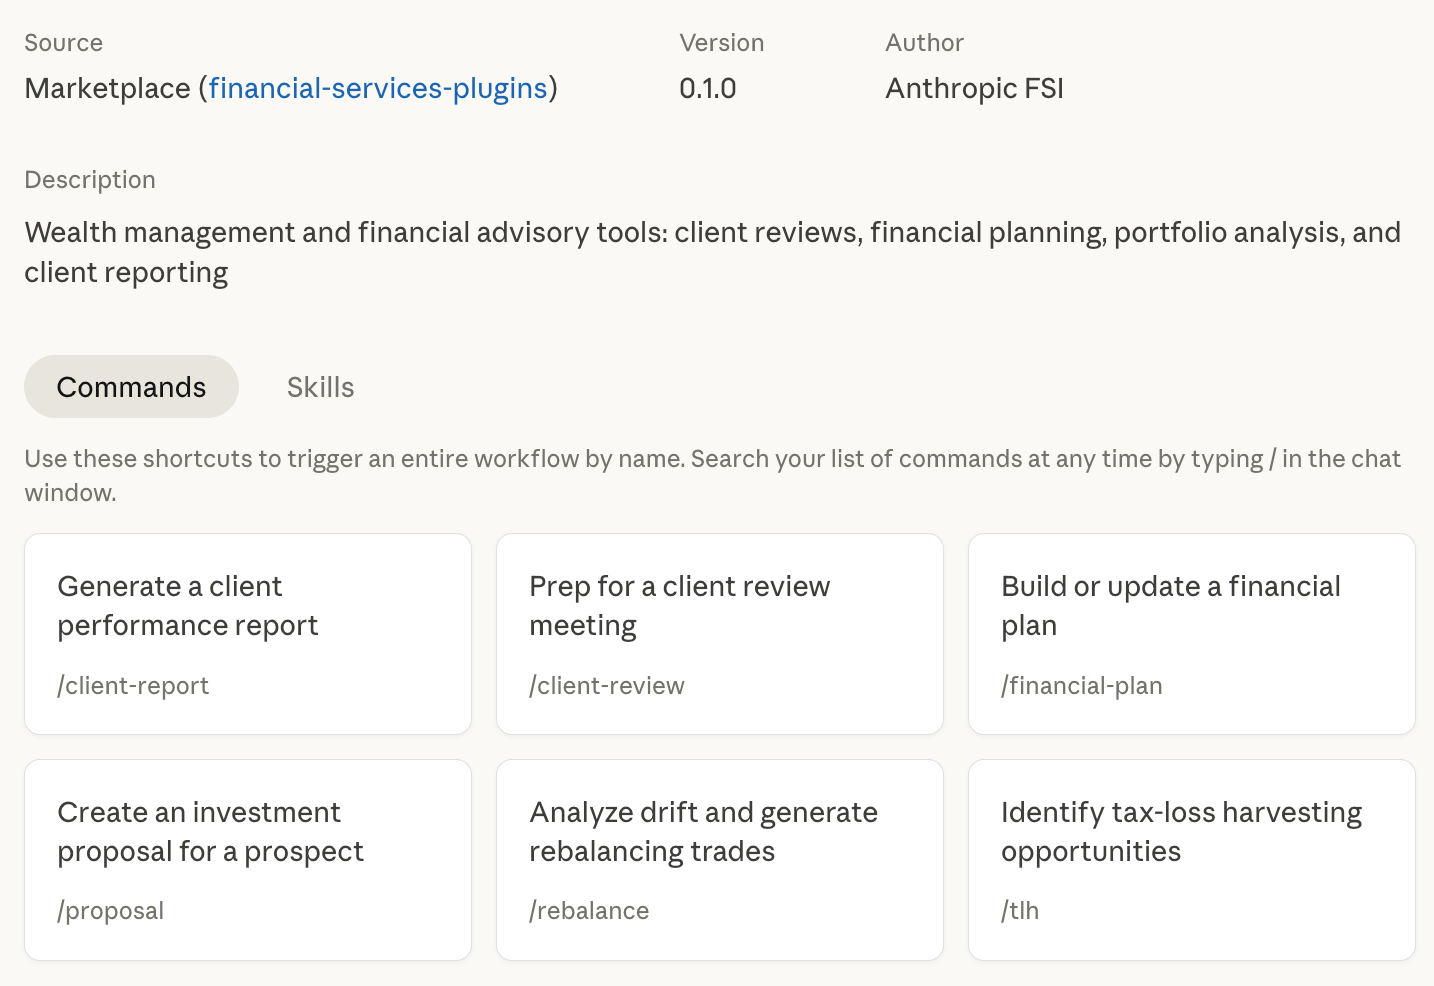Switch to the Skills tab
This screenshot has height=986, width=1434.
pyautogui.click(x=320, y=387)
